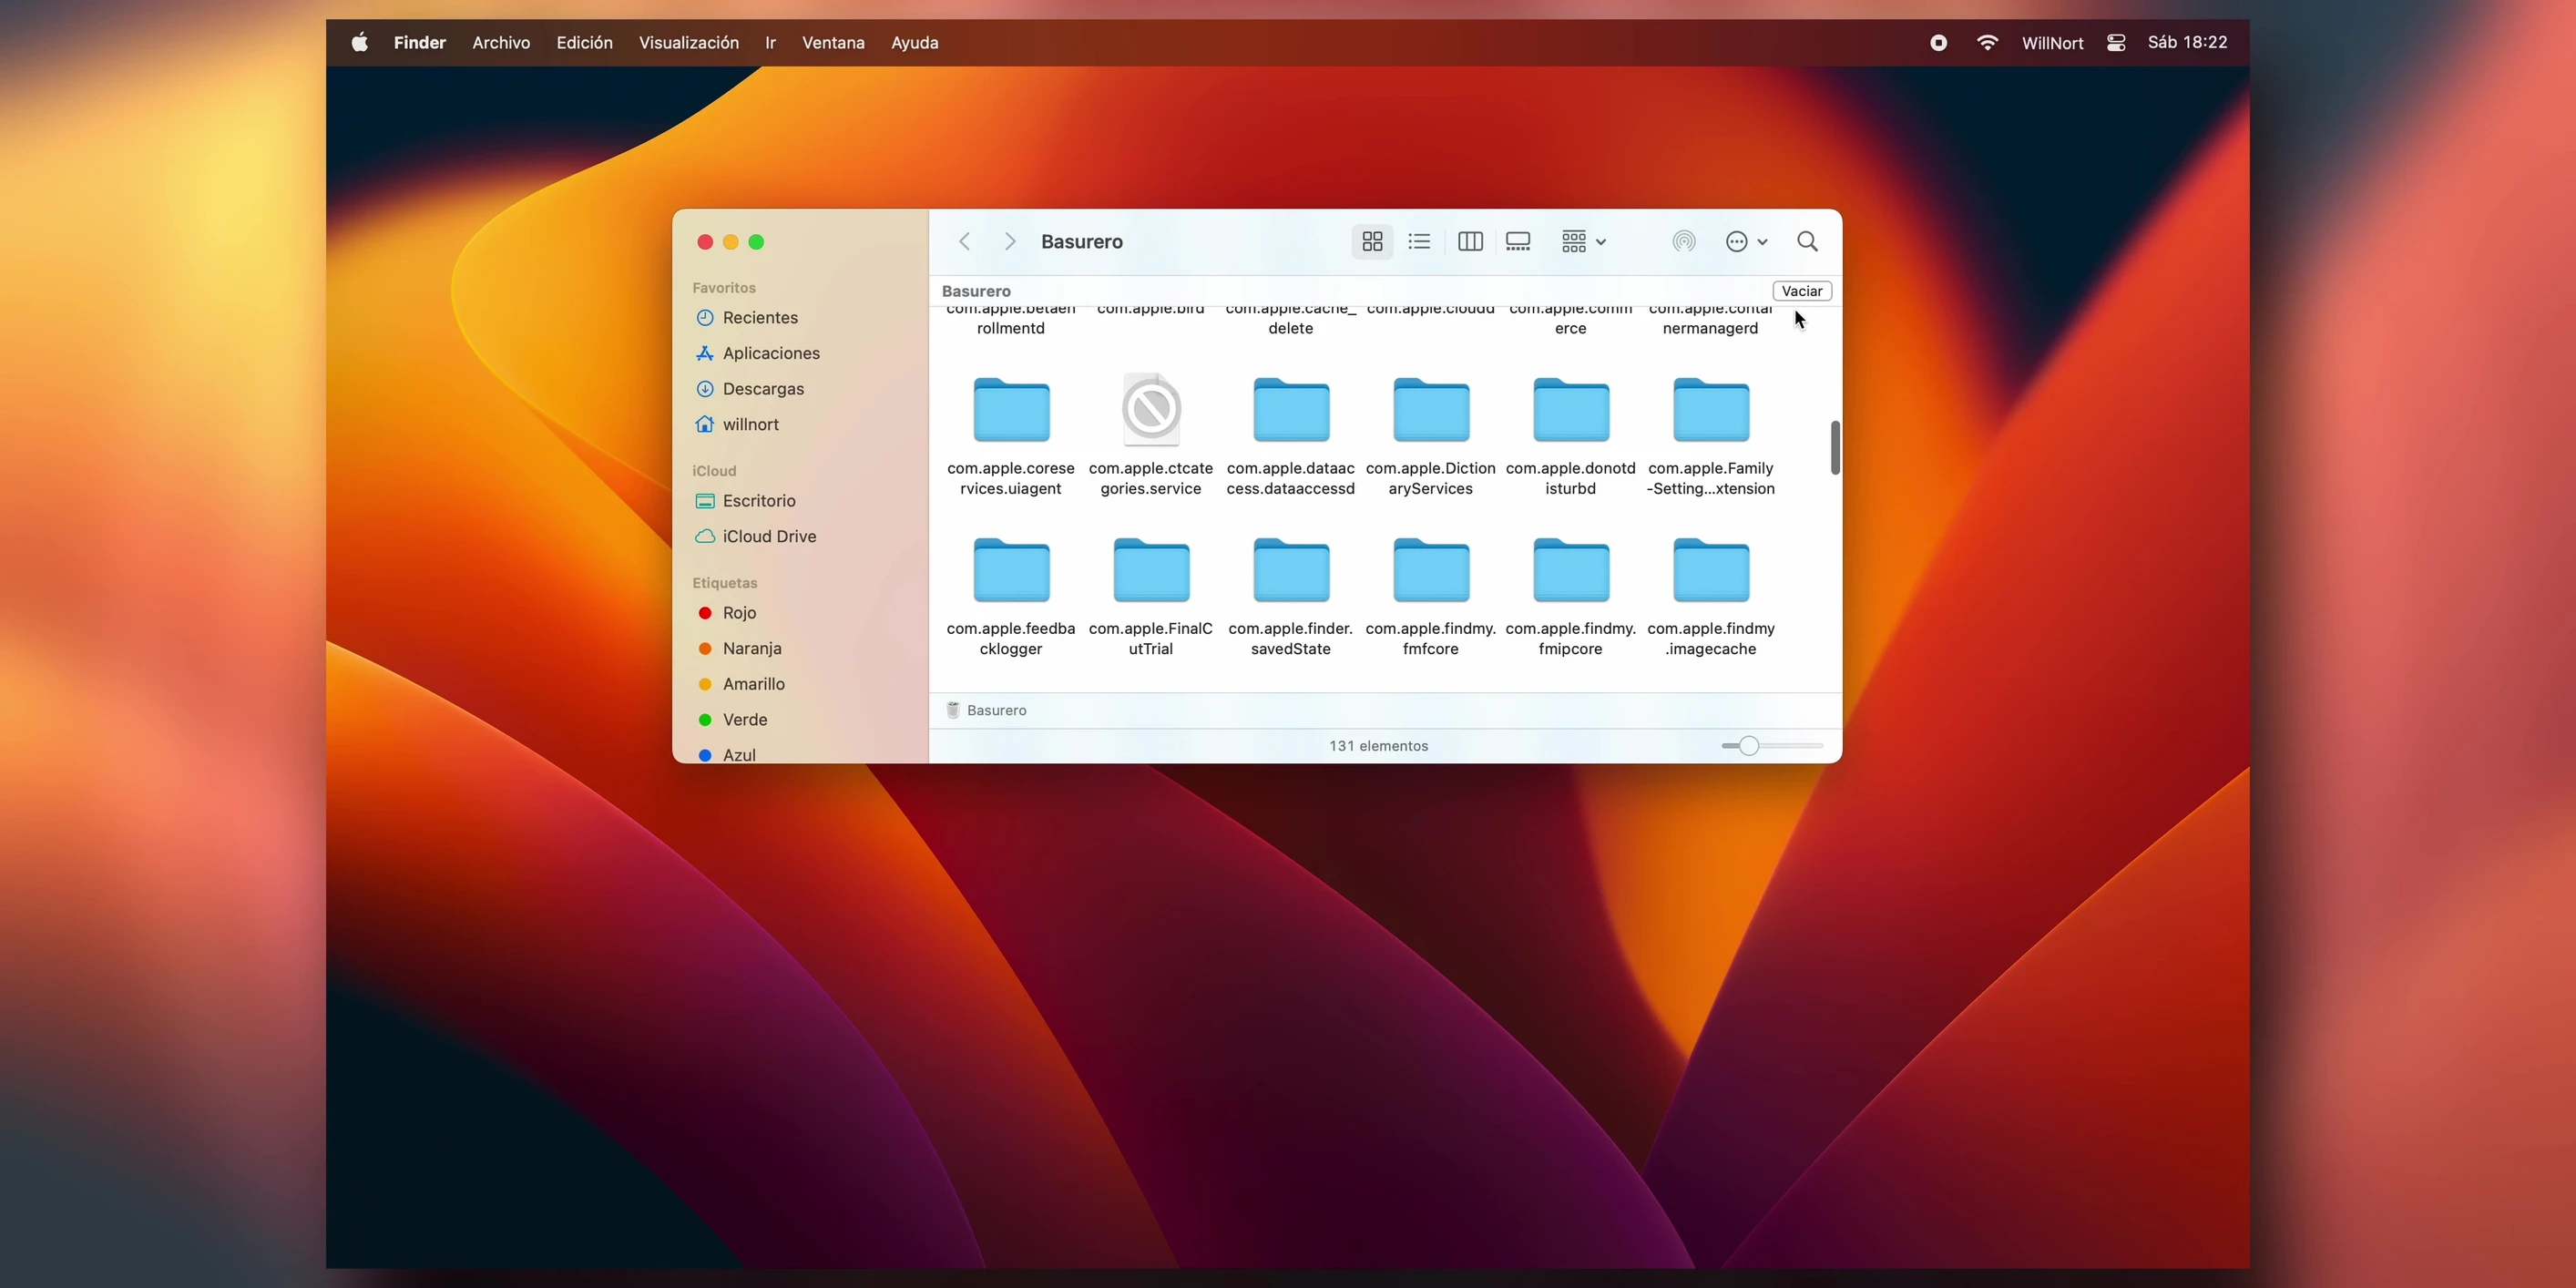Click the delete file label in top row

pos(1290,328)
